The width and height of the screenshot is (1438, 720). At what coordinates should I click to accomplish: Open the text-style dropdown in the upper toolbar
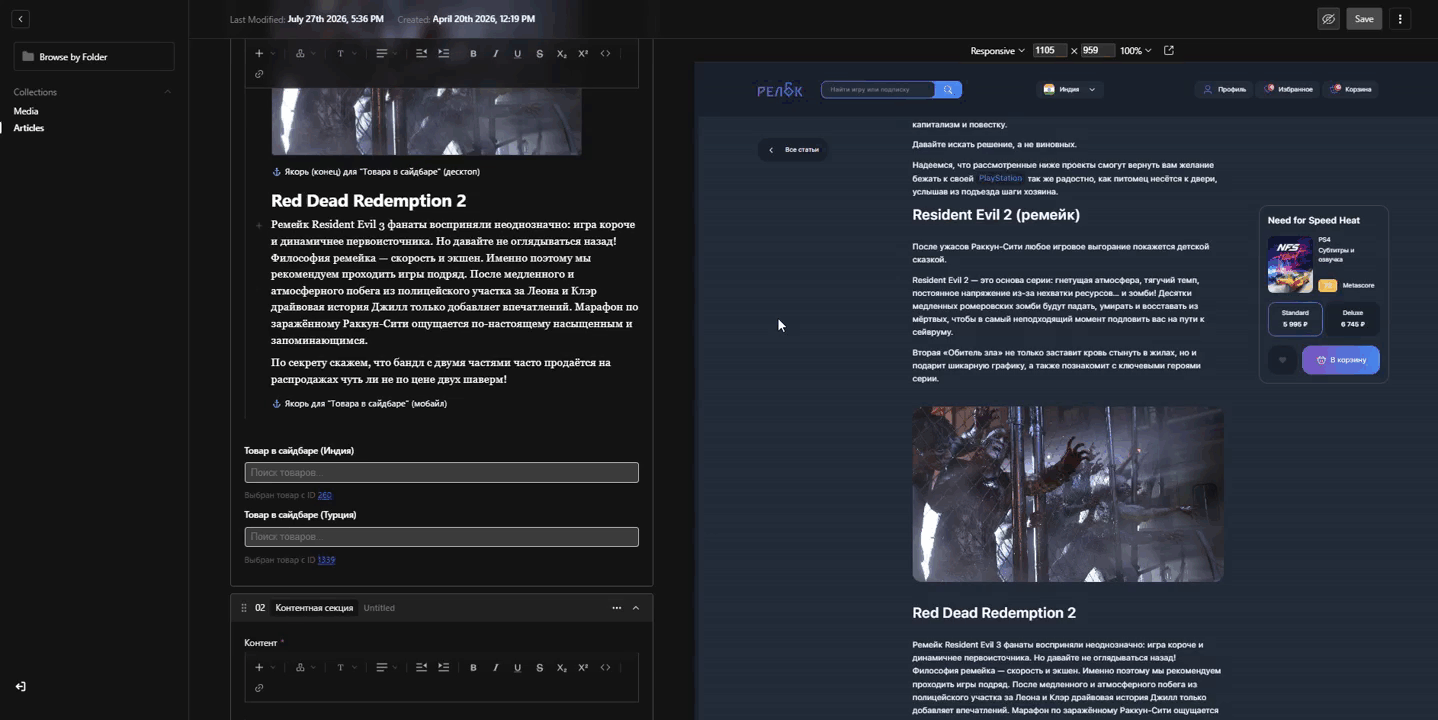(x=346, y=53)
